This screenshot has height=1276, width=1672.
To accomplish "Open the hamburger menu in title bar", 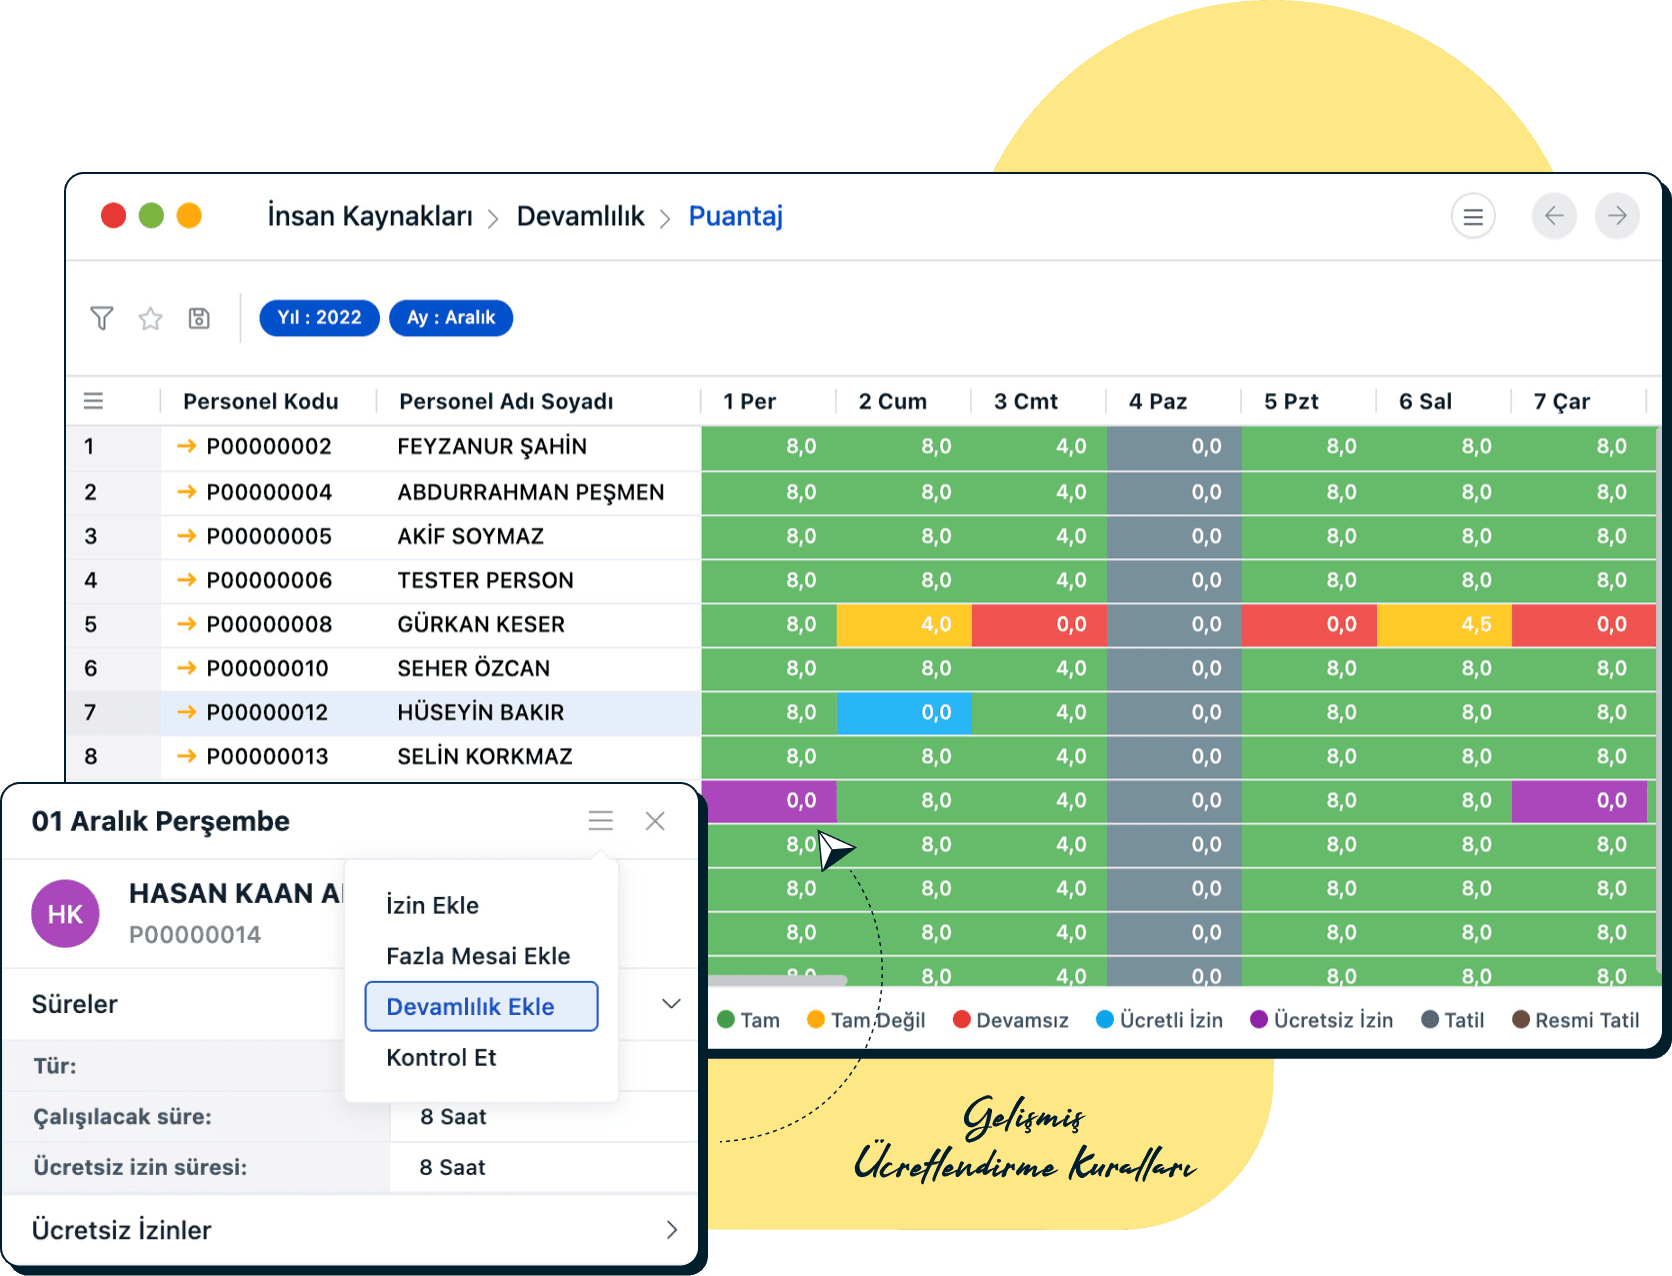I will pyautogui.click(x=1472, y=216).
